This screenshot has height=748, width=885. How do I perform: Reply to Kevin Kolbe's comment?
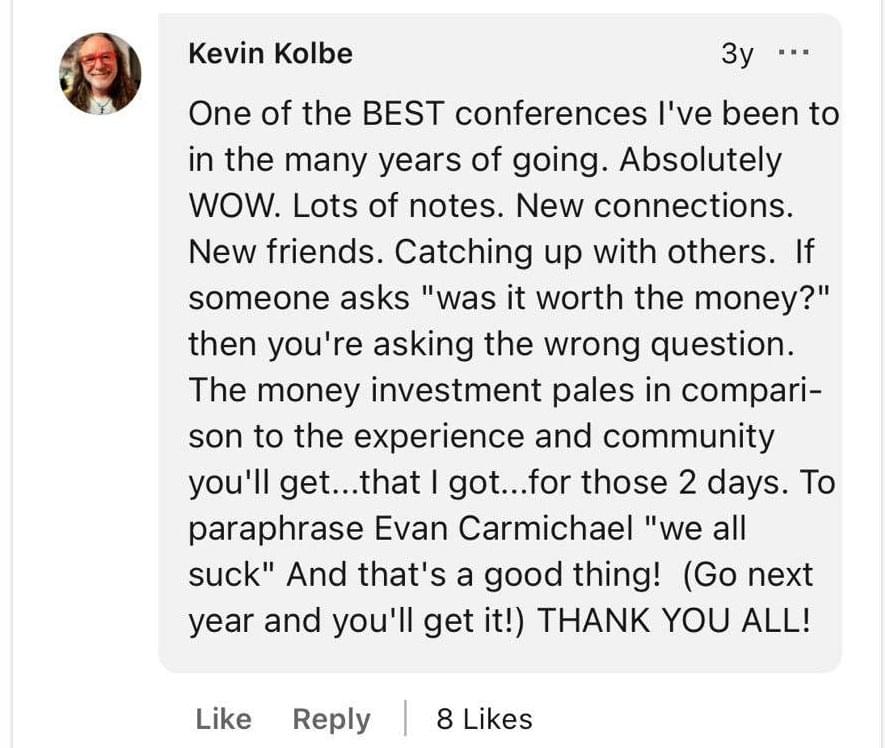[x=331, y=720]
